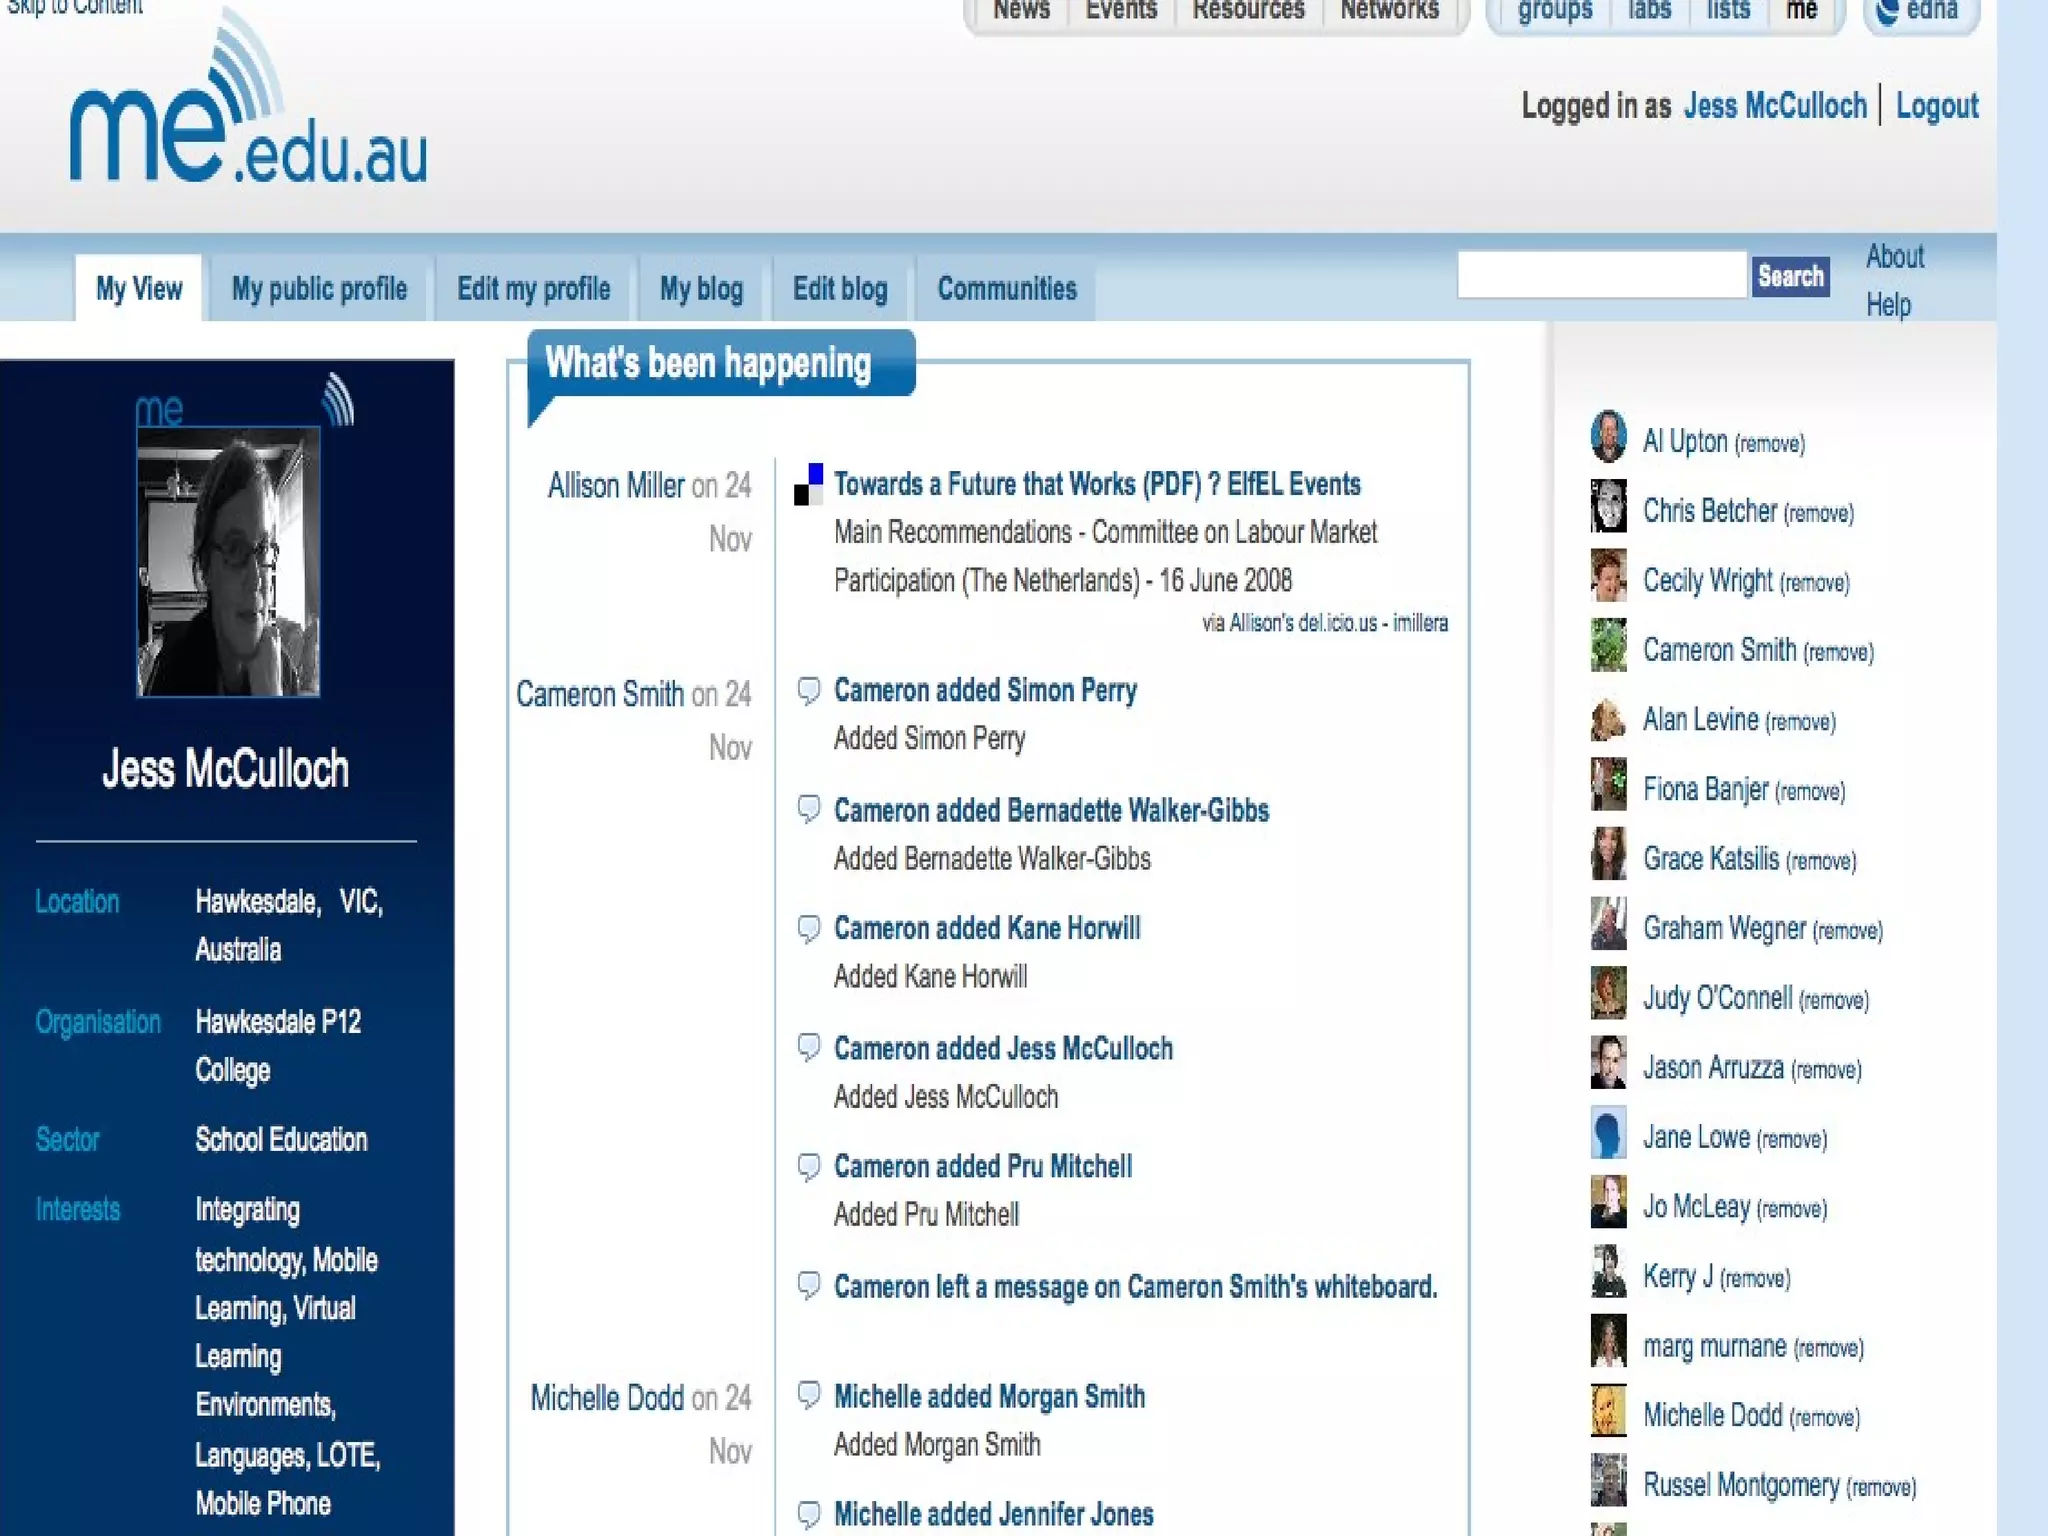Click Al Upton's avatar icon

1608,437
